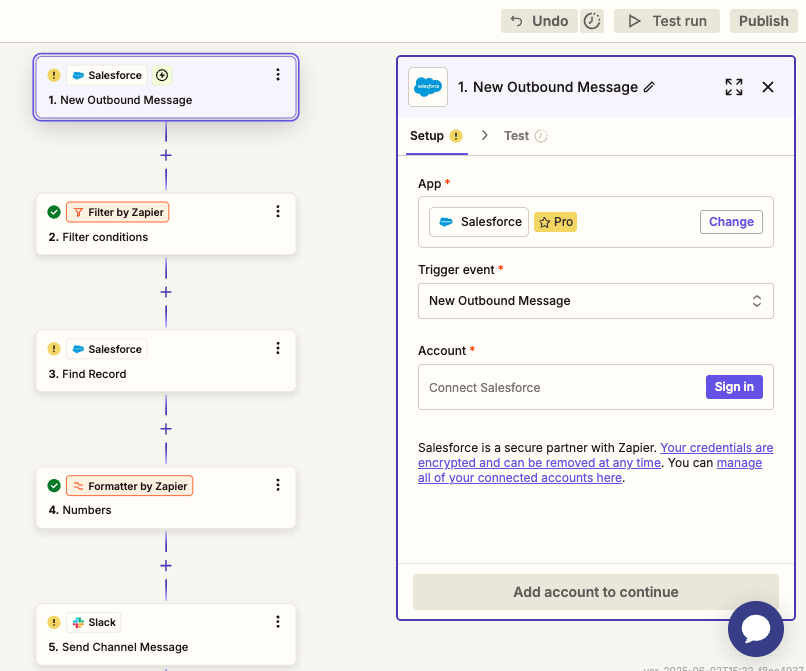Screen dimensions: 806x671
Task: Open version history clock icon
Action: point(592,21)
